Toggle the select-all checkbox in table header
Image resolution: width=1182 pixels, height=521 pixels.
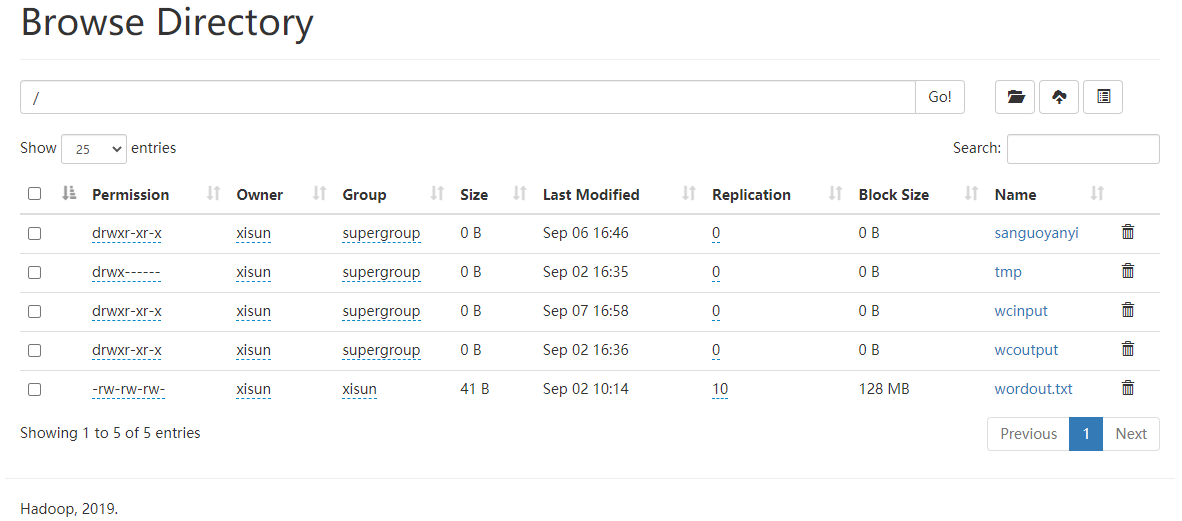[x=35, y=194]
